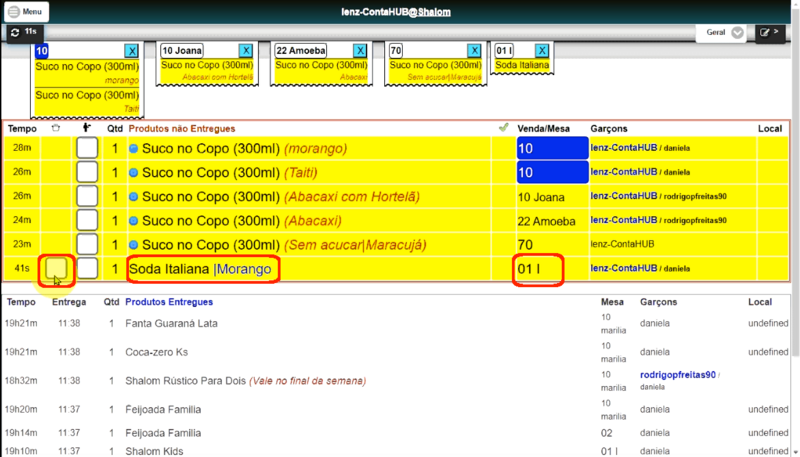Click the waiter figure column header icon
The height and width of the screenshot is (457, 800).
click(87, 128)
